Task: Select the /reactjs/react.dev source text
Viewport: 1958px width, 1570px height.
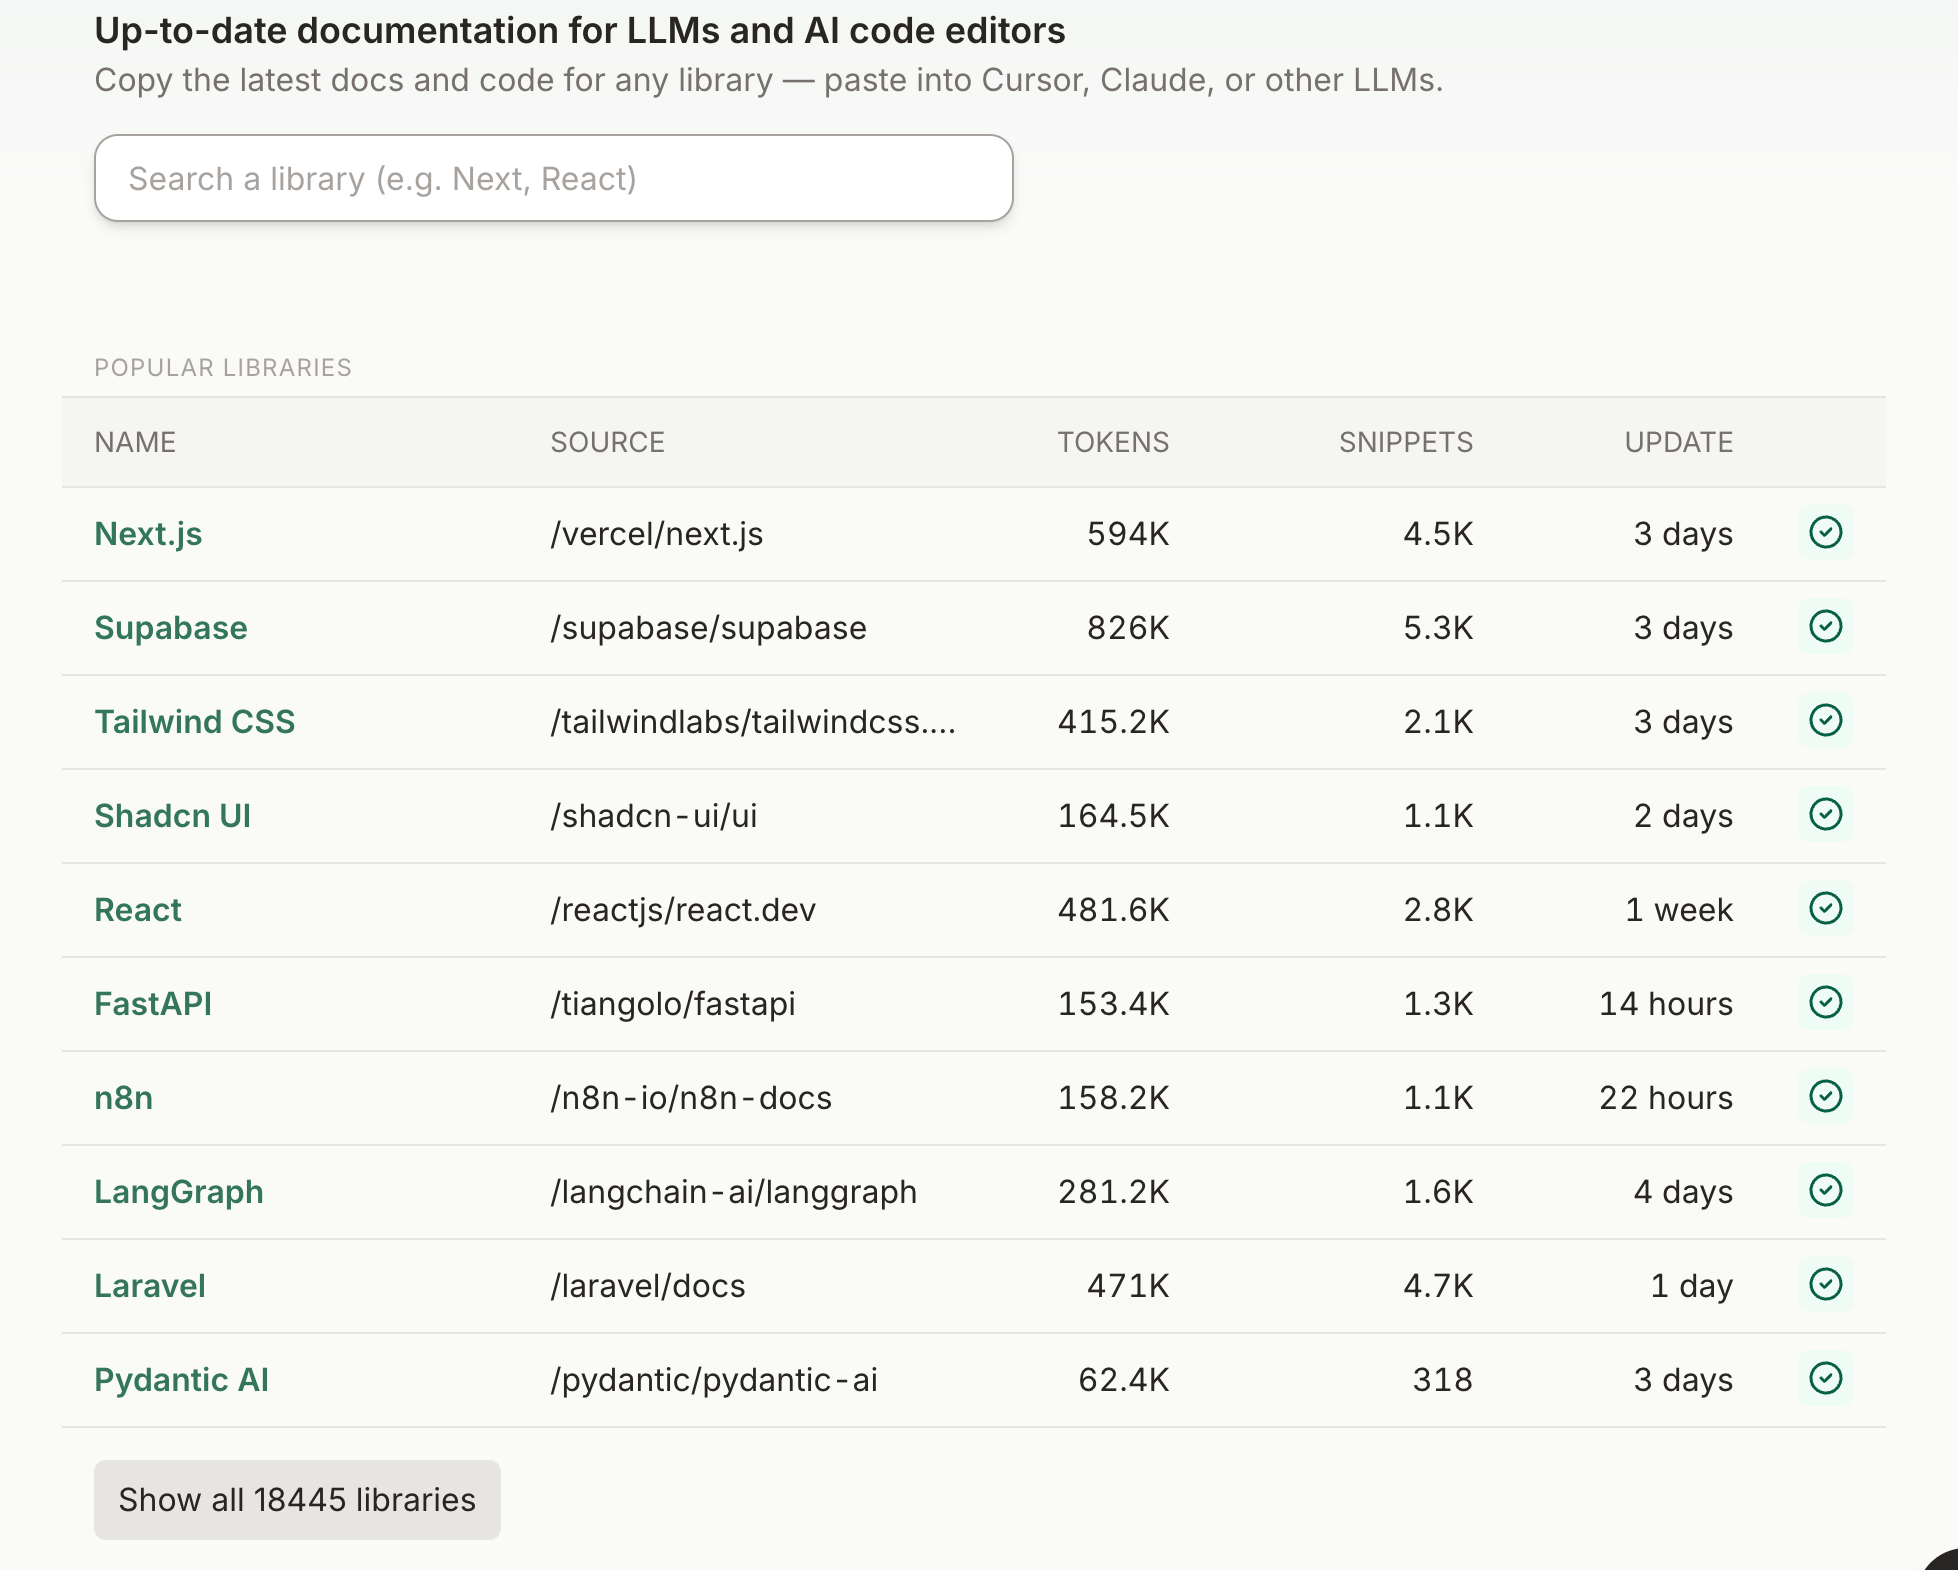Action: 683,910
